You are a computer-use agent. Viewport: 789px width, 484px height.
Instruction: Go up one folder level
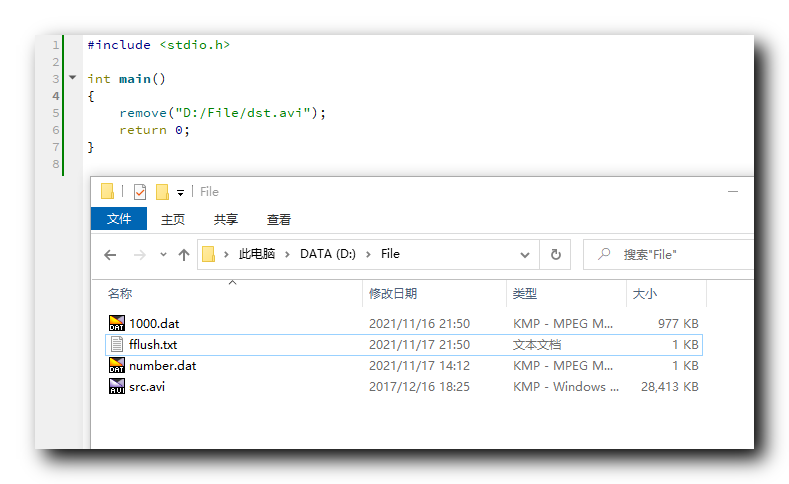(x=184, y=255)
